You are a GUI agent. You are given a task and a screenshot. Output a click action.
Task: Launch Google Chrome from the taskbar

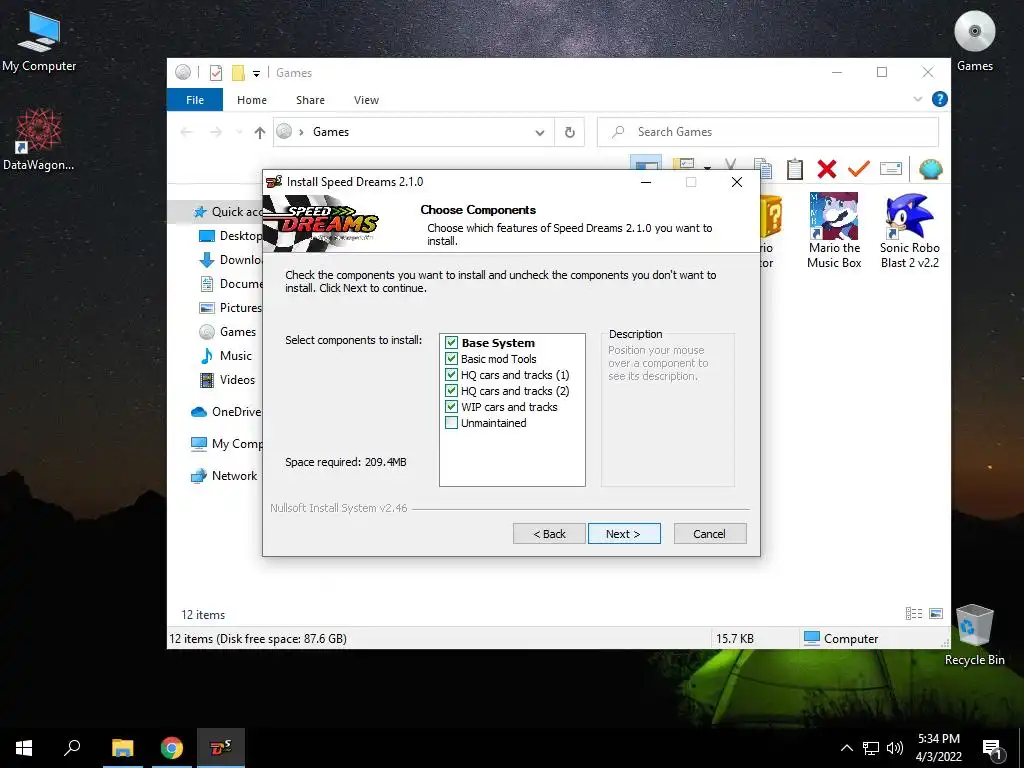tap(172, 748)
